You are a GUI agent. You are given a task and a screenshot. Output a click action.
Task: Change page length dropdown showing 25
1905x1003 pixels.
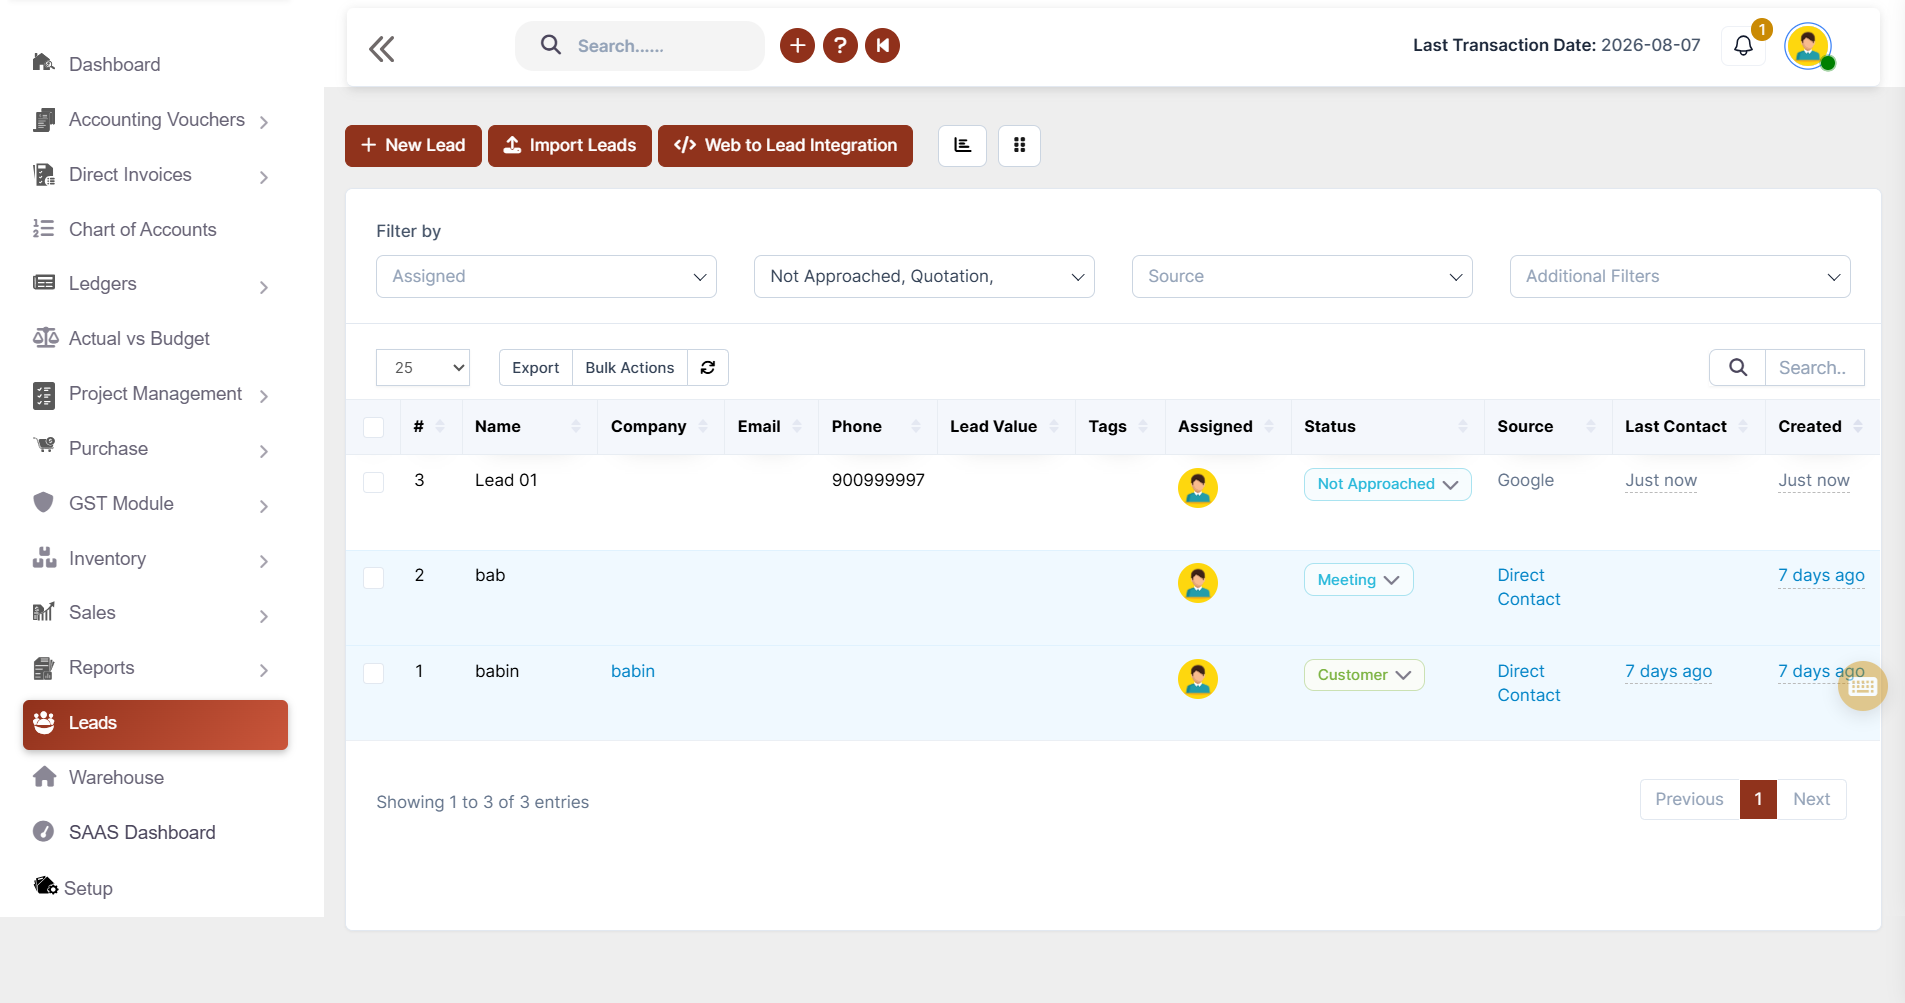click(x=423, y=367)
